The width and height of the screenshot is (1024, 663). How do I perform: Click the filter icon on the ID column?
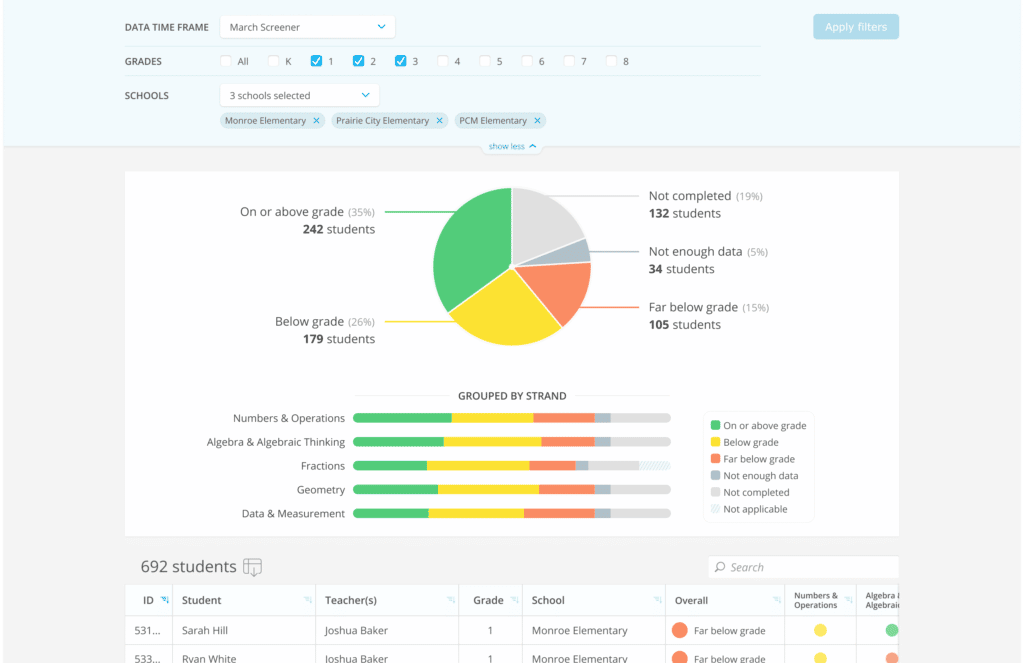[164, 600]
